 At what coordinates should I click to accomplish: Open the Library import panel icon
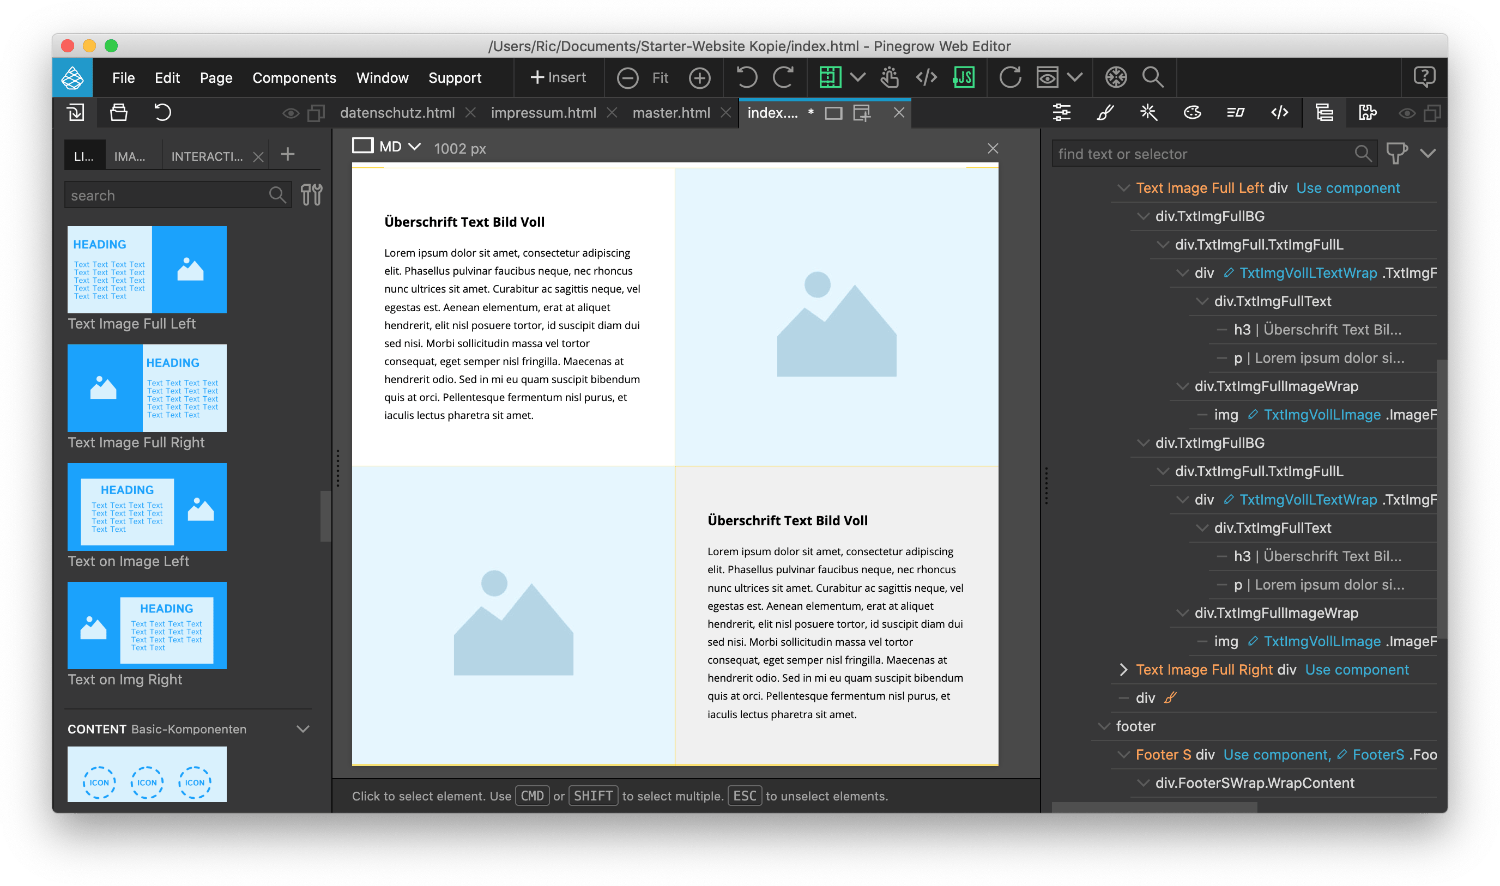click(75, 113)
